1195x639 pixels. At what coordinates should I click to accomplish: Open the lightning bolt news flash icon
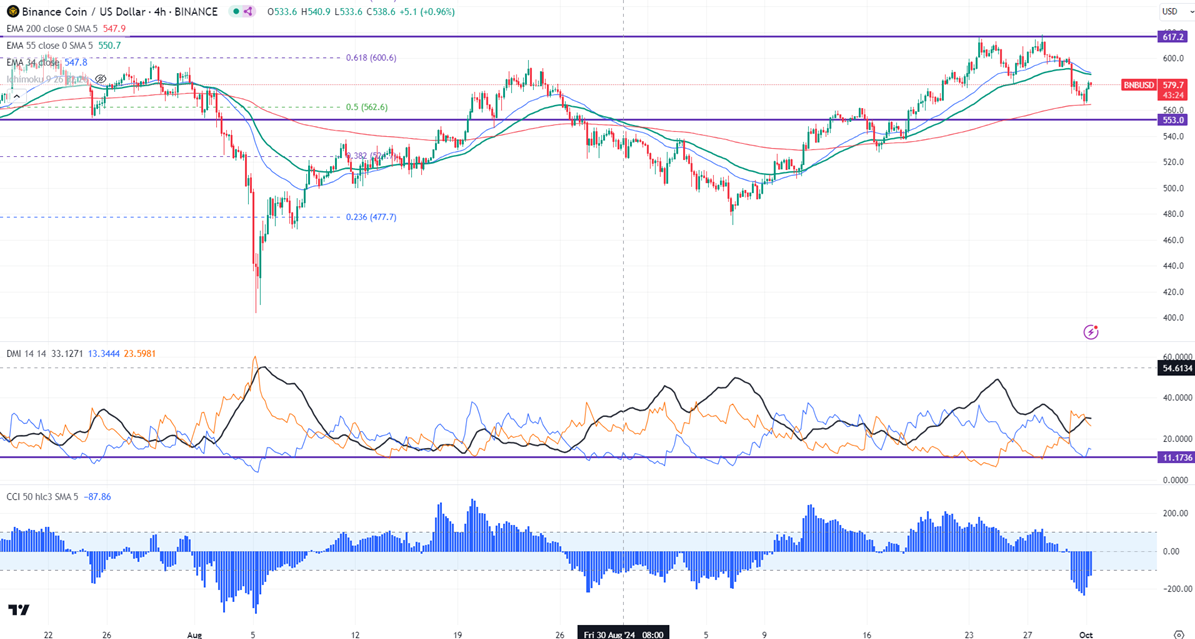pos(1092,331)
